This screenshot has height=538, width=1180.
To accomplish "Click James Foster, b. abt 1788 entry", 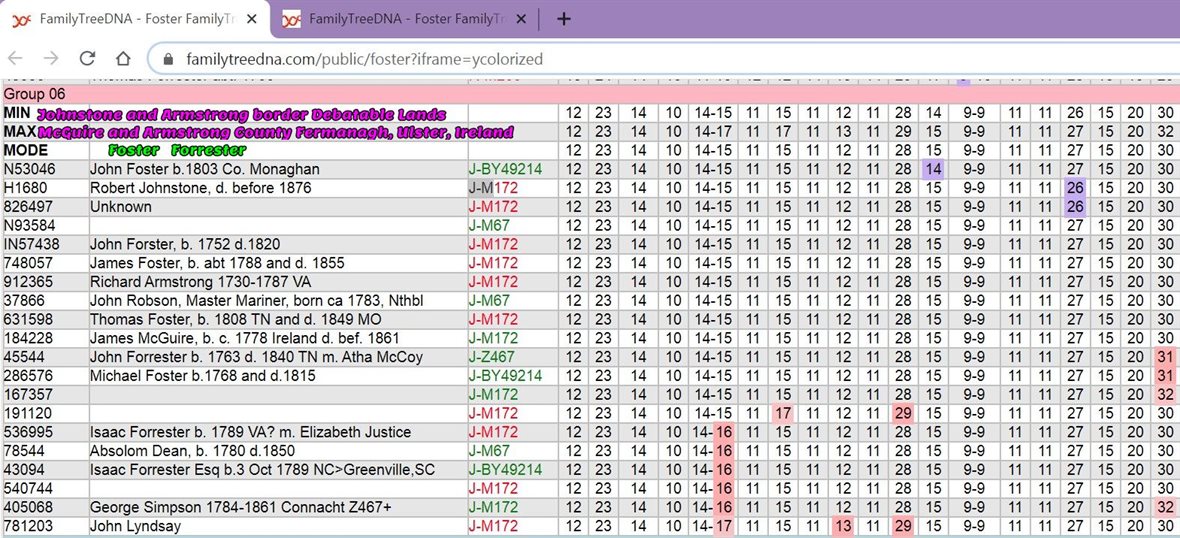I will tap(217, 263).
